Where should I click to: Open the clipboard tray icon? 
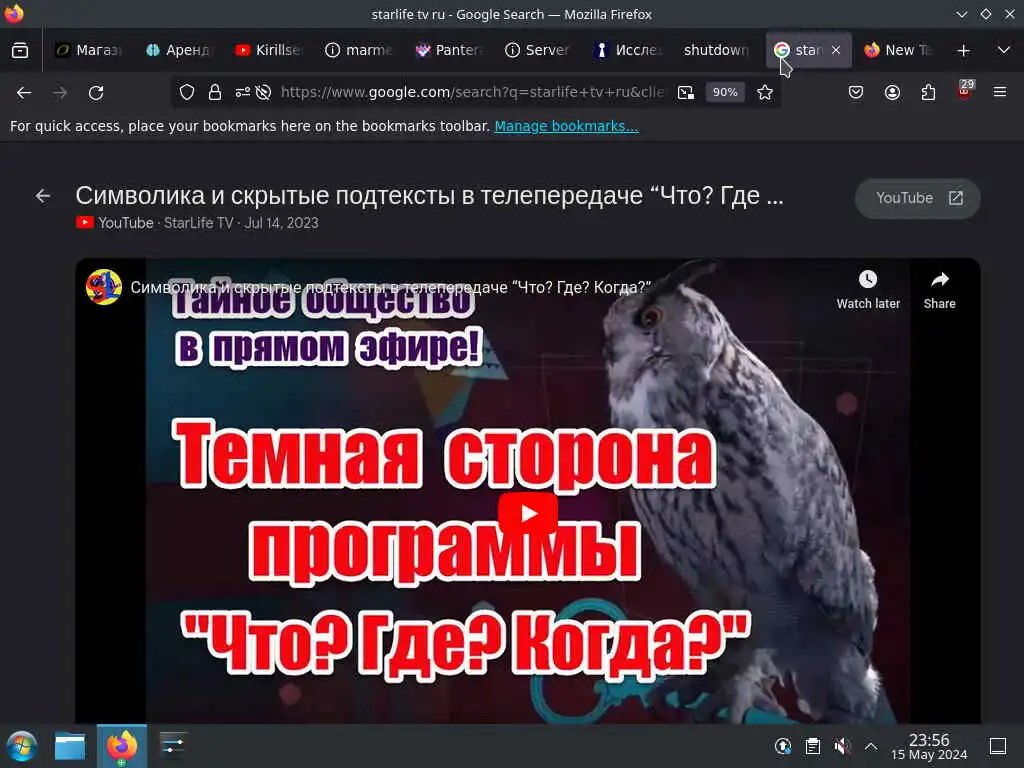pyautogui.click(x=812, y=746)
